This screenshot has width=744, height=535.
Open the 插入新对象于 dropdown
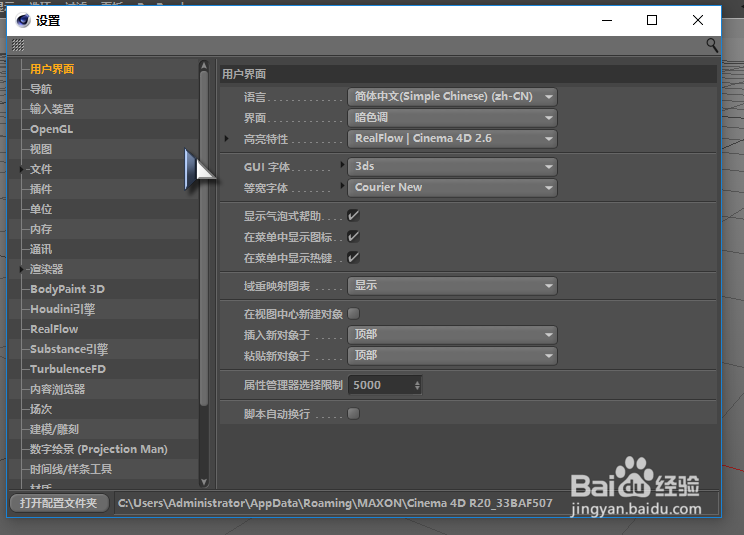tap(452, 335)
